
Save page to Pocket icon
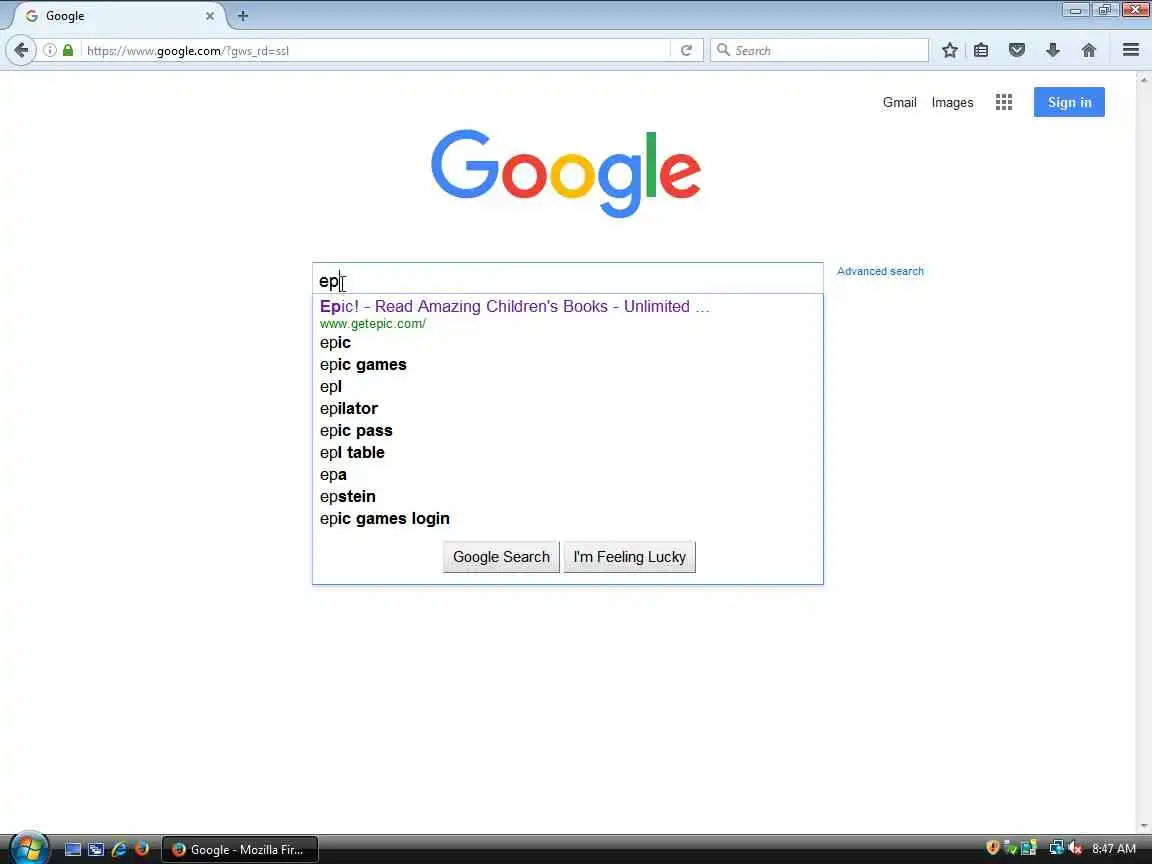tap(1017, 50)
